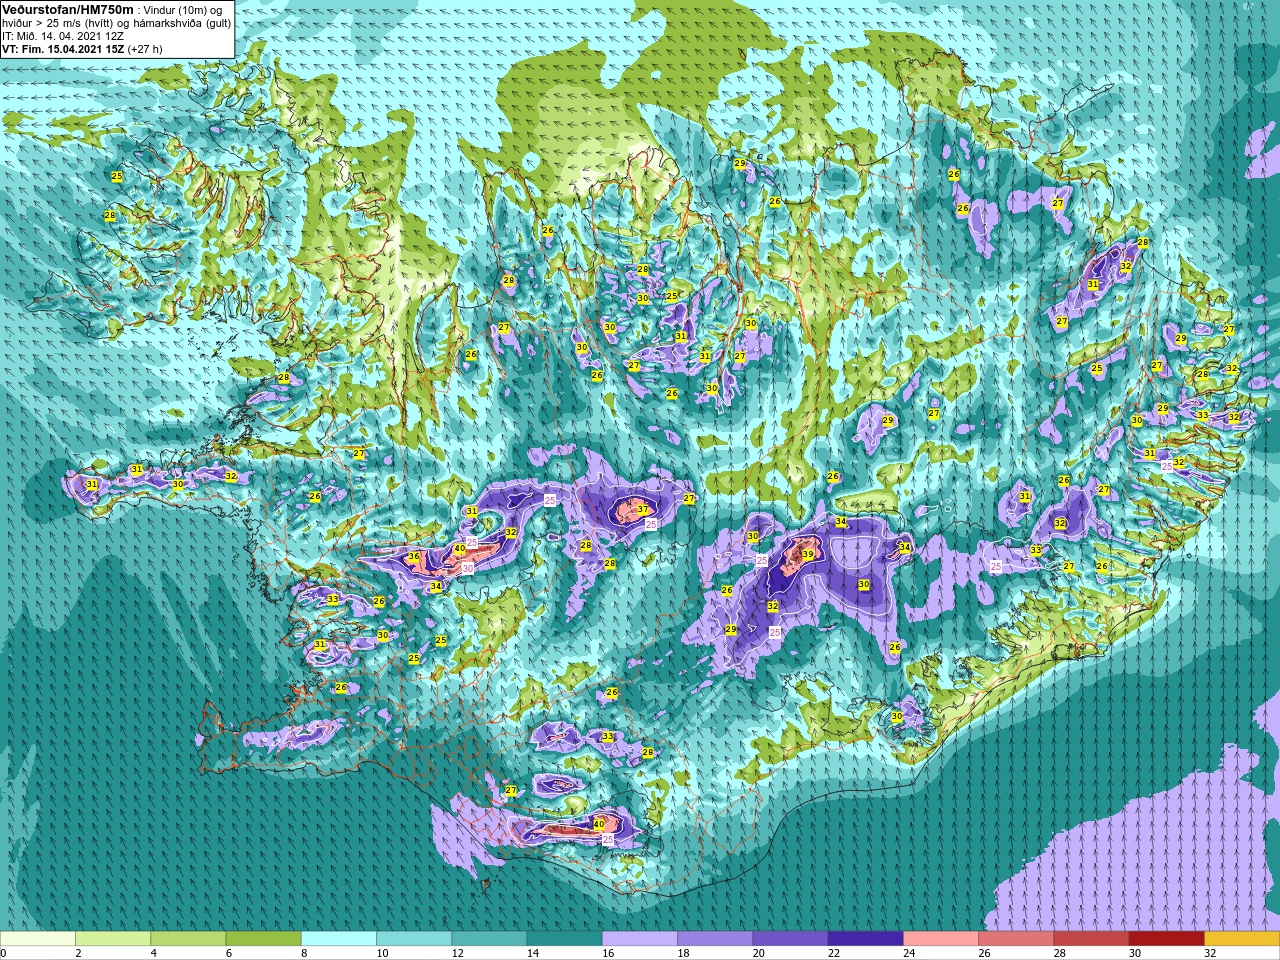Select the 2–4 m/s light green legend swatch
Image resolution: width=1280 pixels, height=960 pixels.
pos(113,939)
